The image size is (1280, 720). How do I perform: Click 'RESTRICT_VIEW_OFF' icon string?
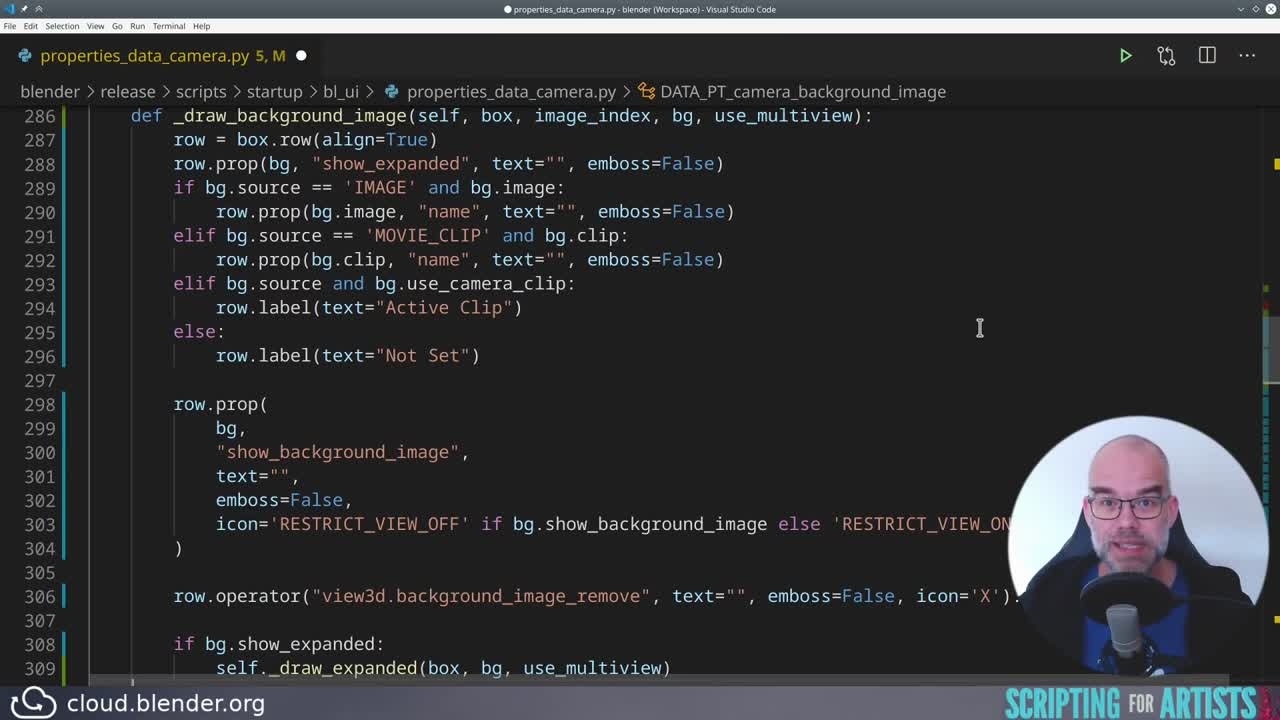pyautogui.click(x=369, y=524)
